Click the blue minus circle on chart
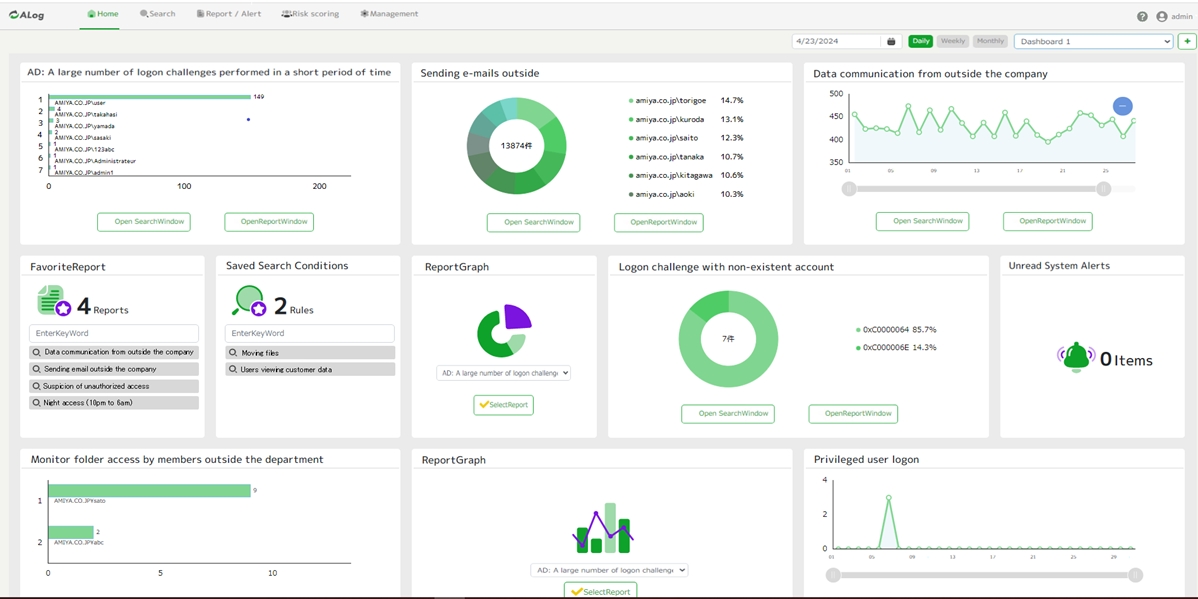Image resolution: width=1198 pixels, height=599 pixels. tap(1123, 106)
